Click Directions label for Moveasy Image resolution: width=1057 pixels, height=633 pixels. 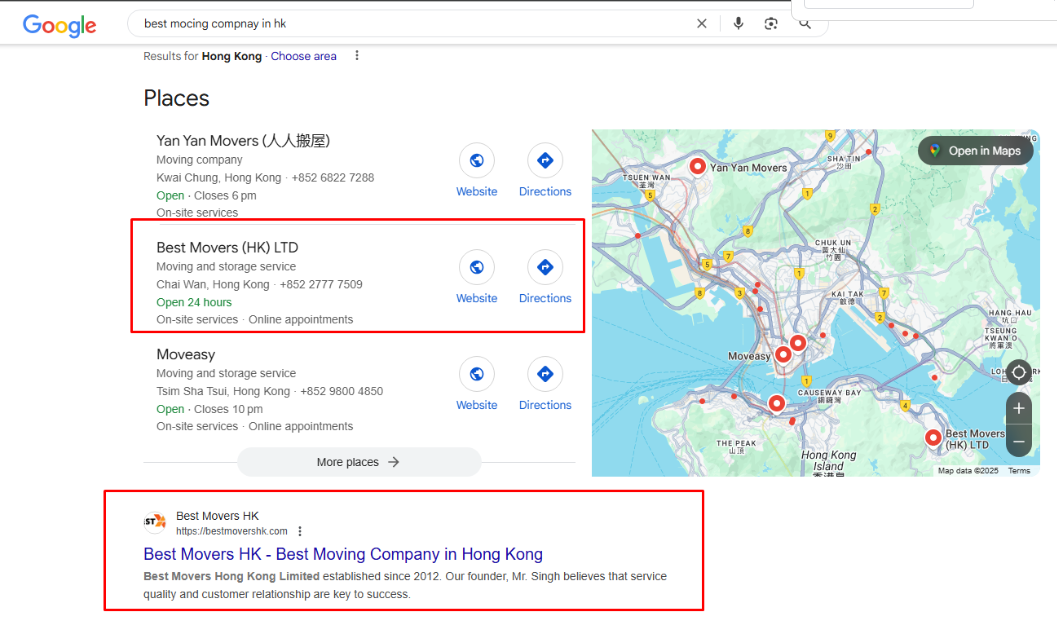pos(545,405)
